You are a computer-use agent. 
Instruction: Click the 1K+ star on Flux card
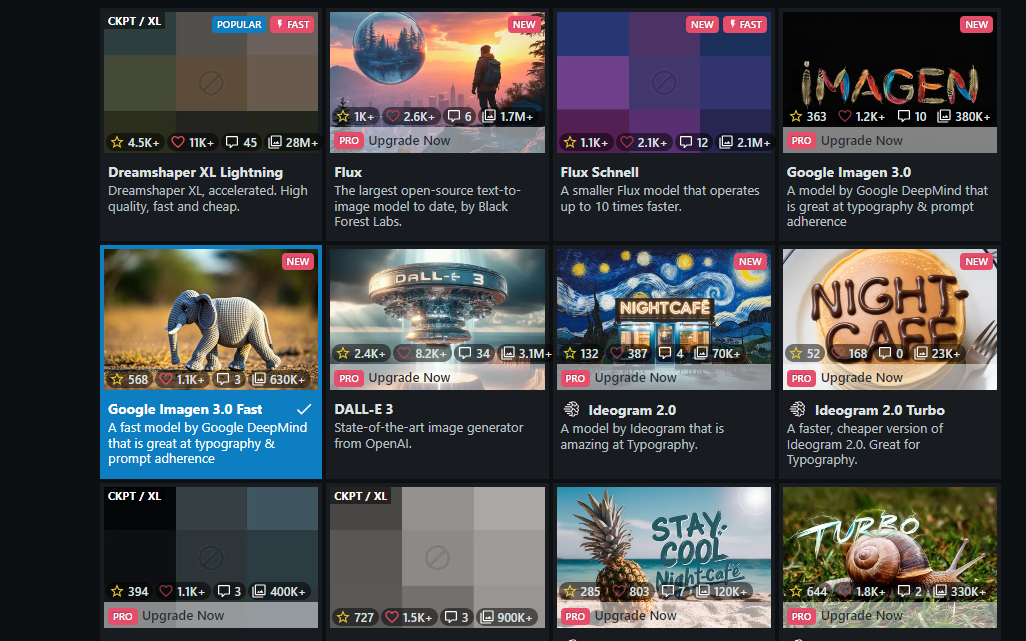pyautogui.click(x=355, y=116)
